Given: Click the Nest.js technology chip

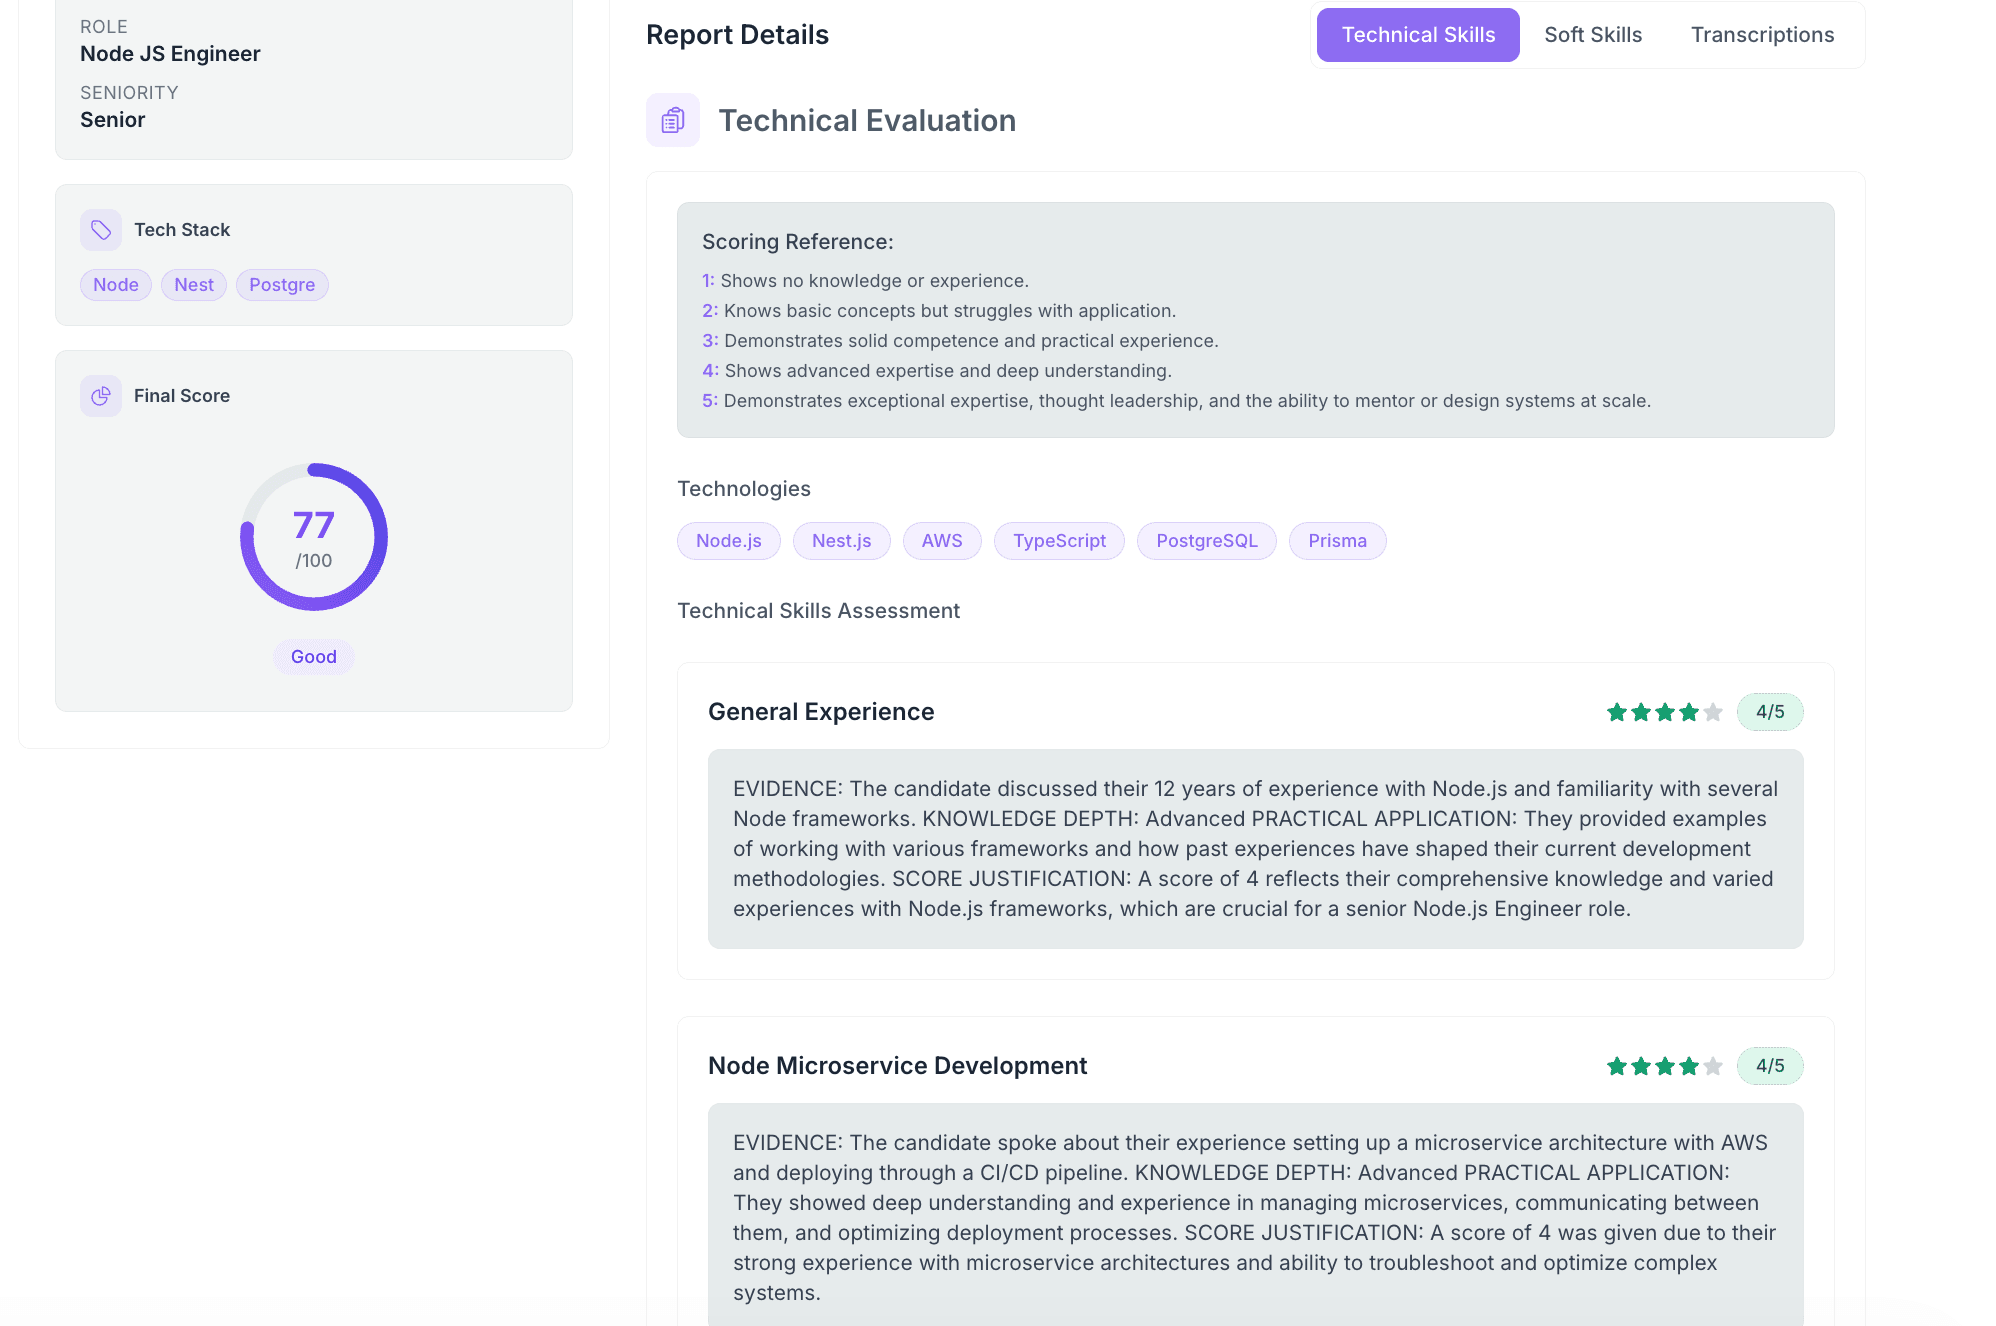Looking at the screenshot, I should point(841,541).
